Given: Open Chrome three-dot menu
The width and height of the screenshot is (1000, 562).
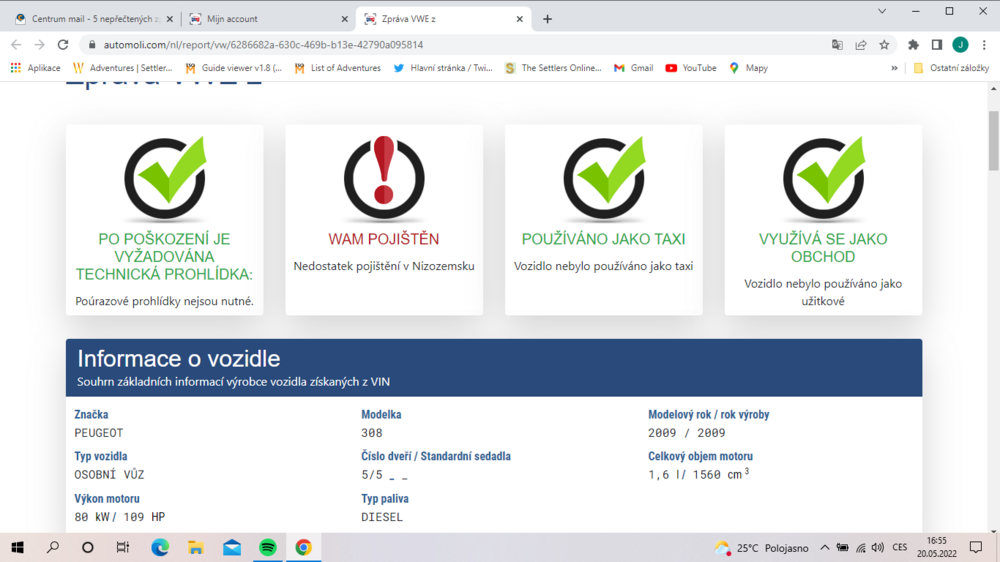Looking at the screenshot, I should point(984,45).
